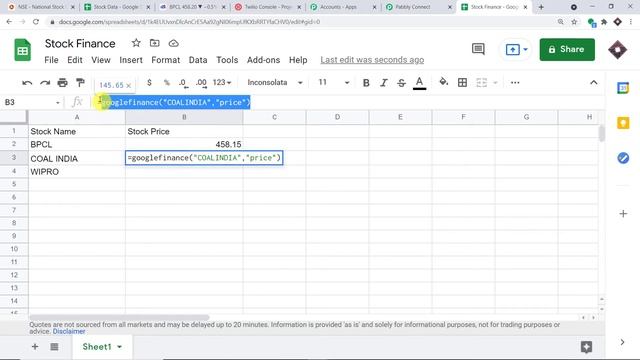Open the all sheets list icon

(54, 347)
